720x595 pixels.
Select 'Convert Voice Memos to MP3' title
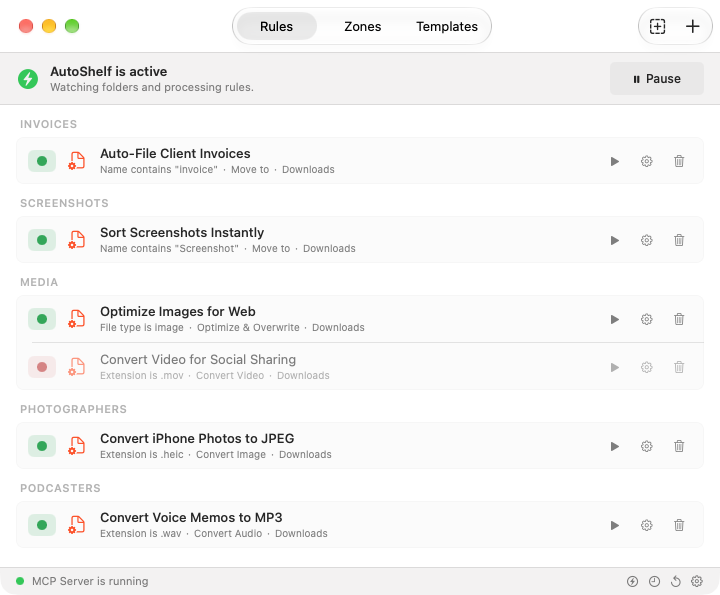coord(191,517)
